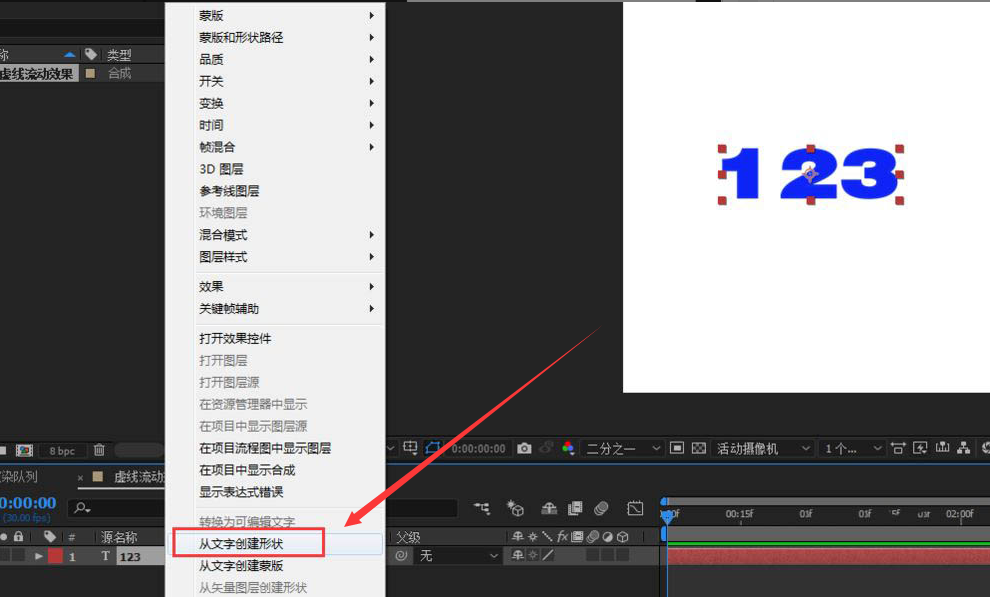The height and width of the screenshot is (597, 990).
Task: Open the 二分之一 resolution dropdown
Action: [620, 448]
